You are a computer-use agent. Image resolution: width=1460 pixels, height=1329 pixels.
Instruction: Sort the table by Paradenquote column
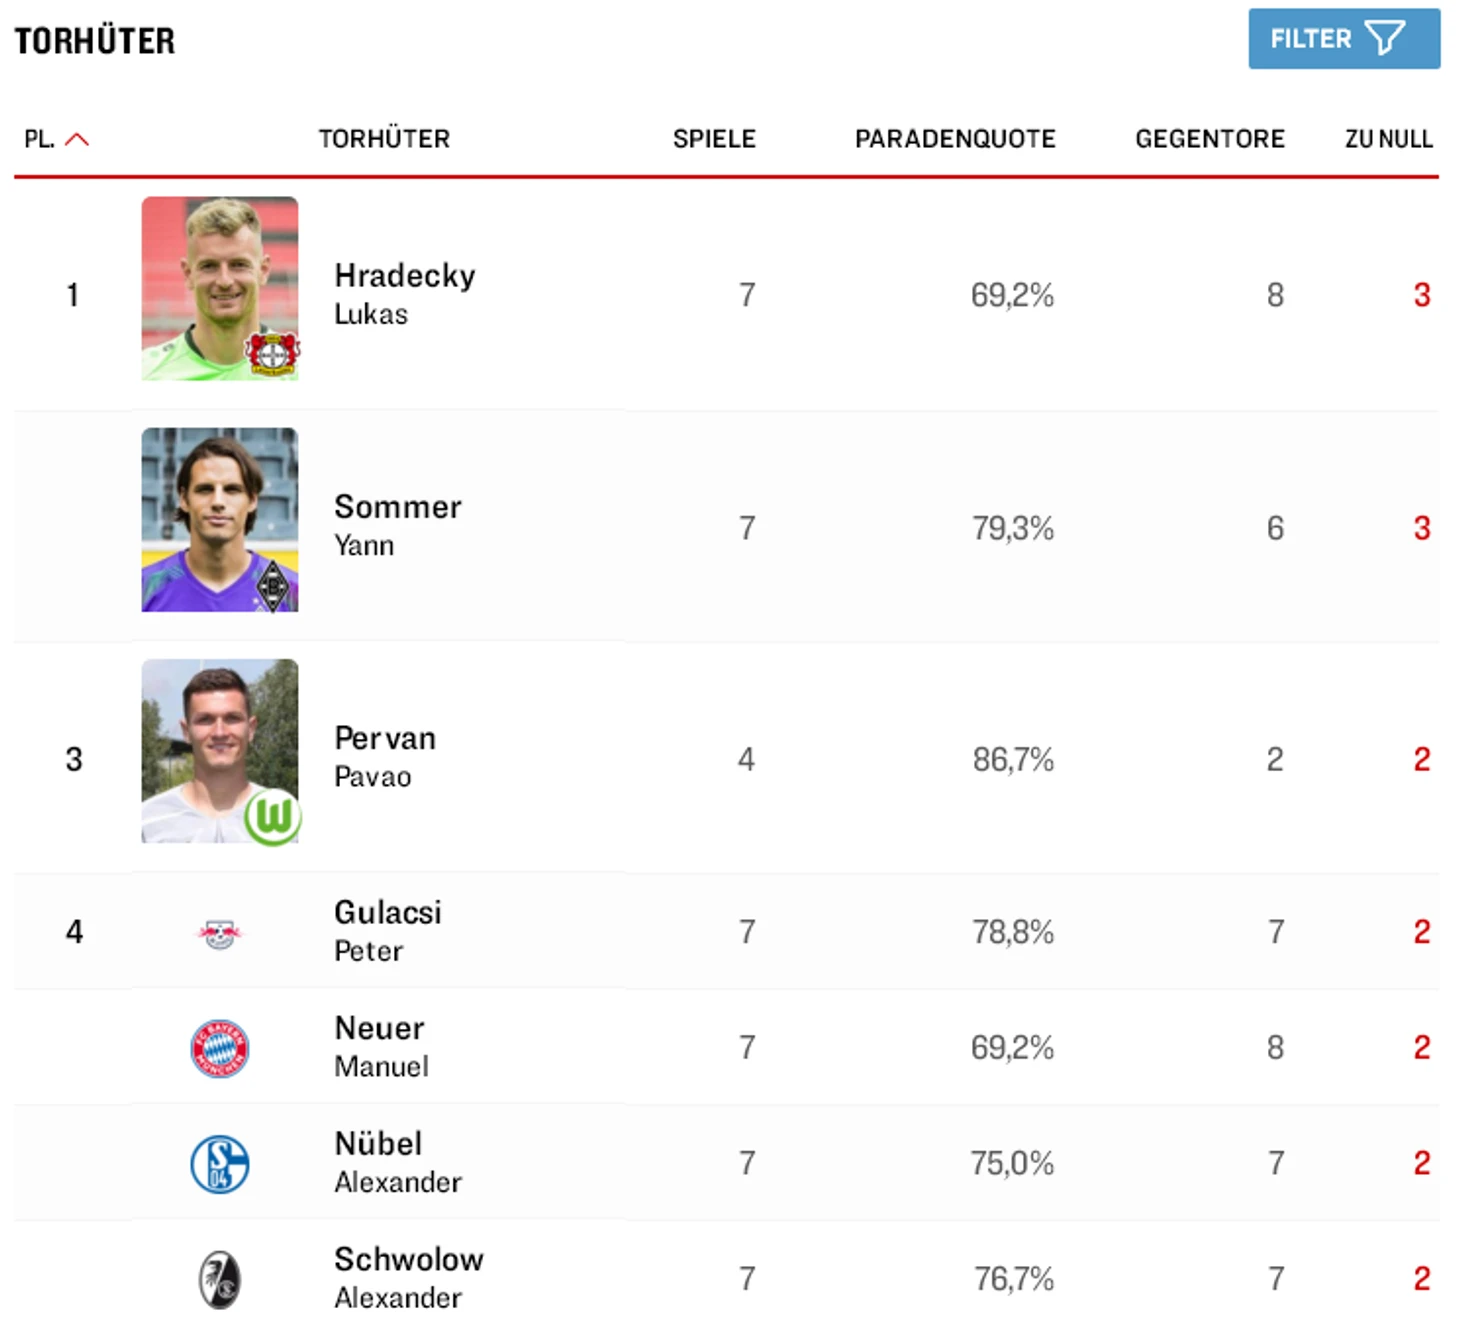(x=954, y=139)
